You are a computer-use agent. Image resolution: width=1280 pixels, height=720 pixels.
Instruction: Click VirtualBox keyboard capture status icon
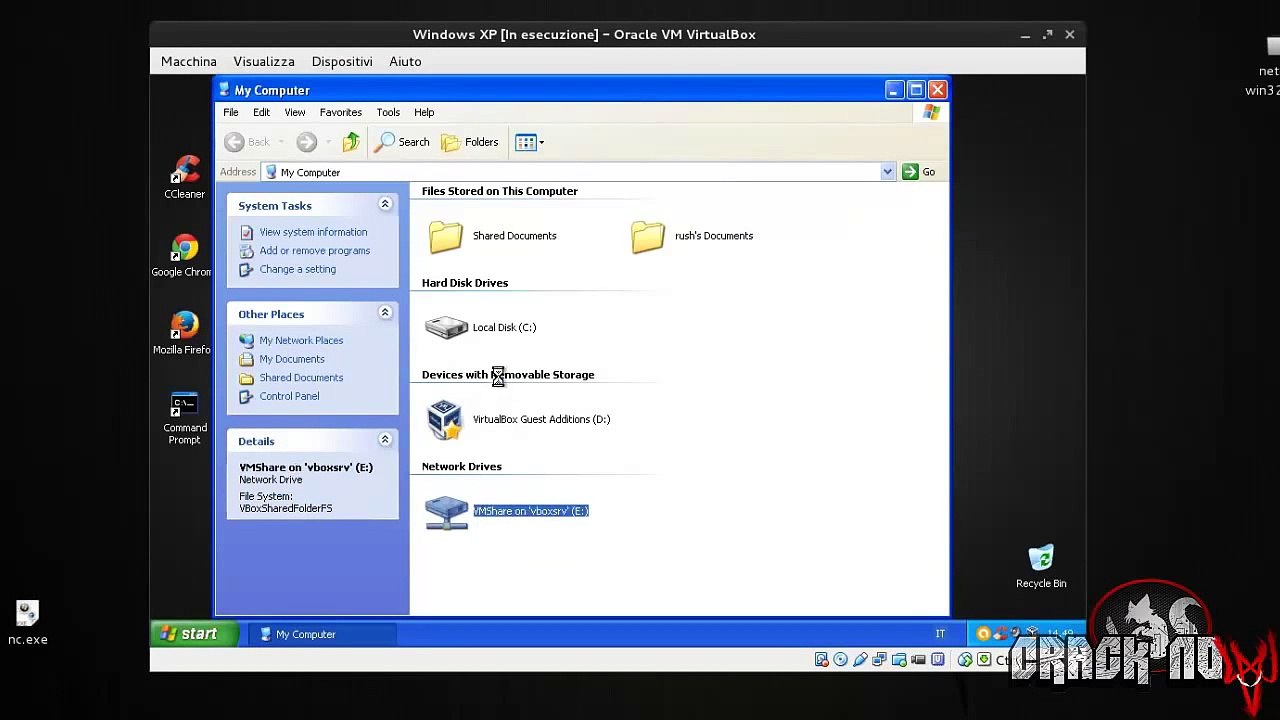984,660
